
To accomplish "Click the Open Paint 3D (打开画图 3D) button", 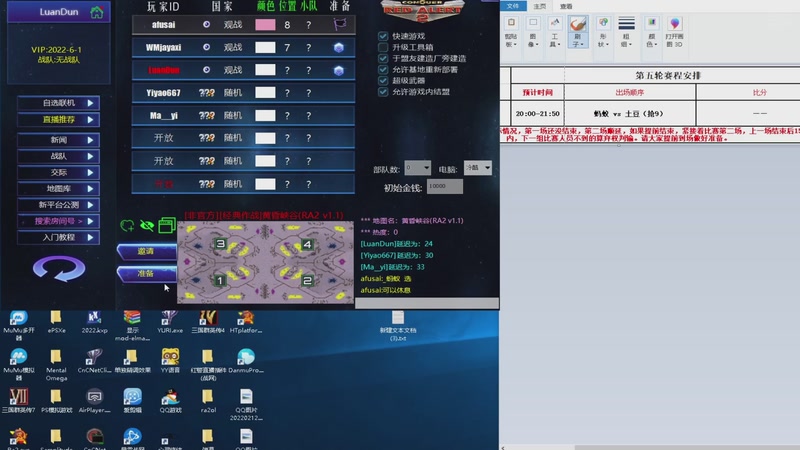I will (674, 31).
